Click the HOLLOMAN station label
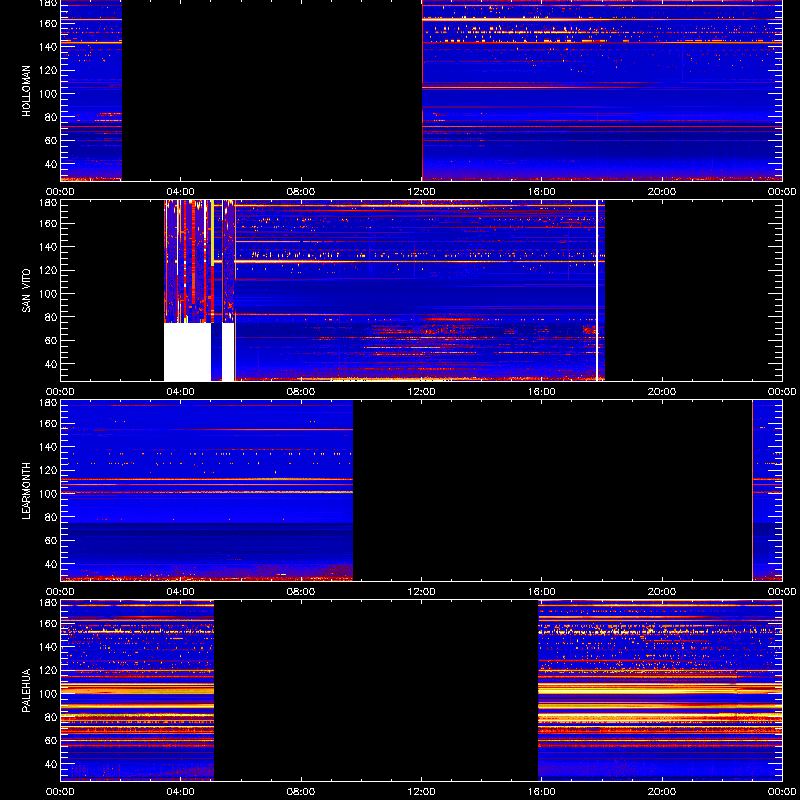This screenshot has height=800, width=800. (27, 91)
